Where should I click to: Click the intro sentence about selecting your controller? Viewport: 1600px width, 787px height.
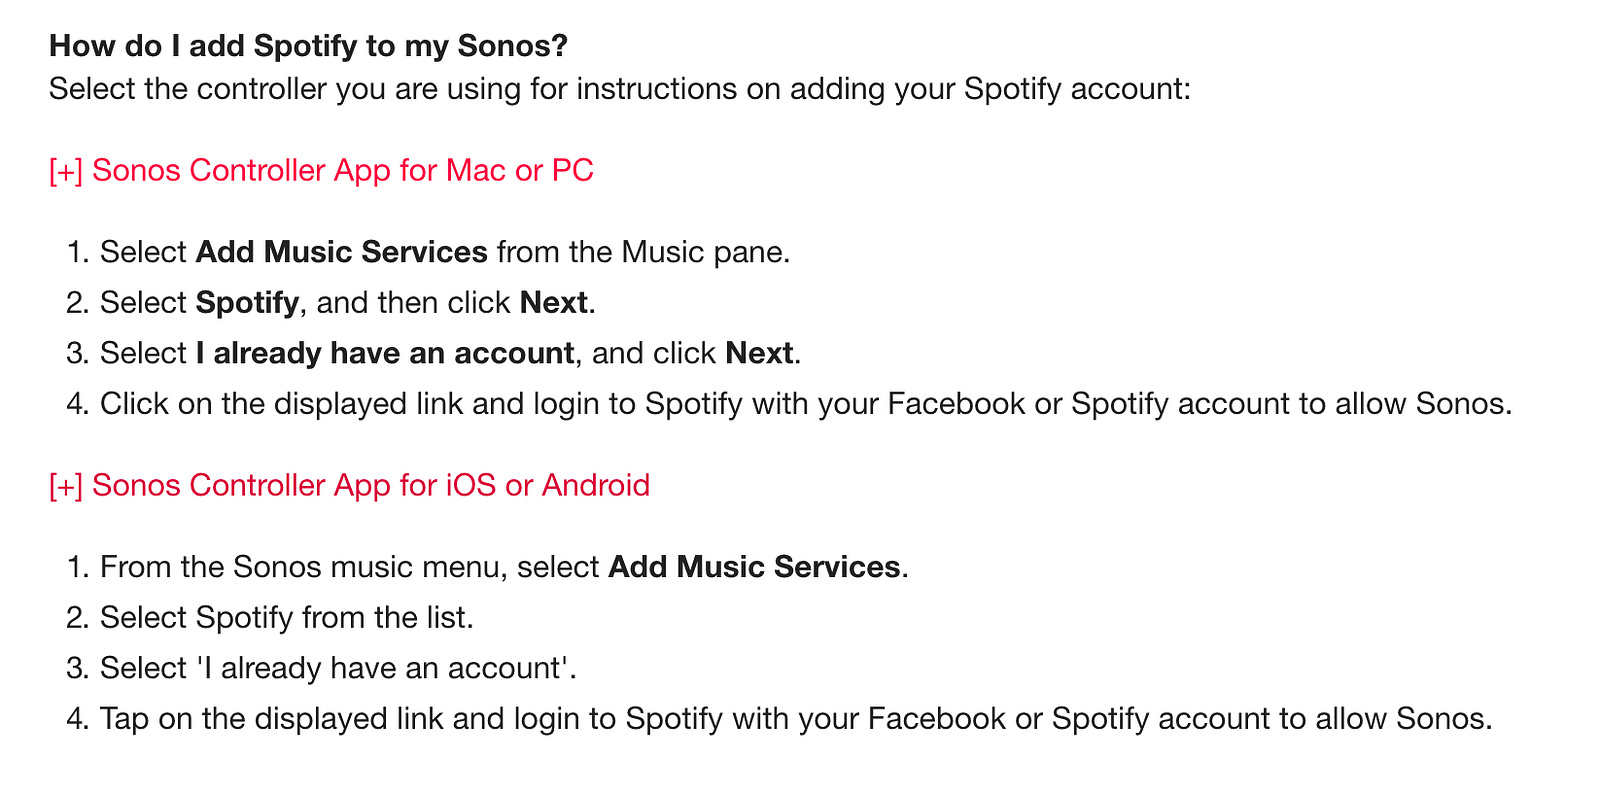[619, 89]
